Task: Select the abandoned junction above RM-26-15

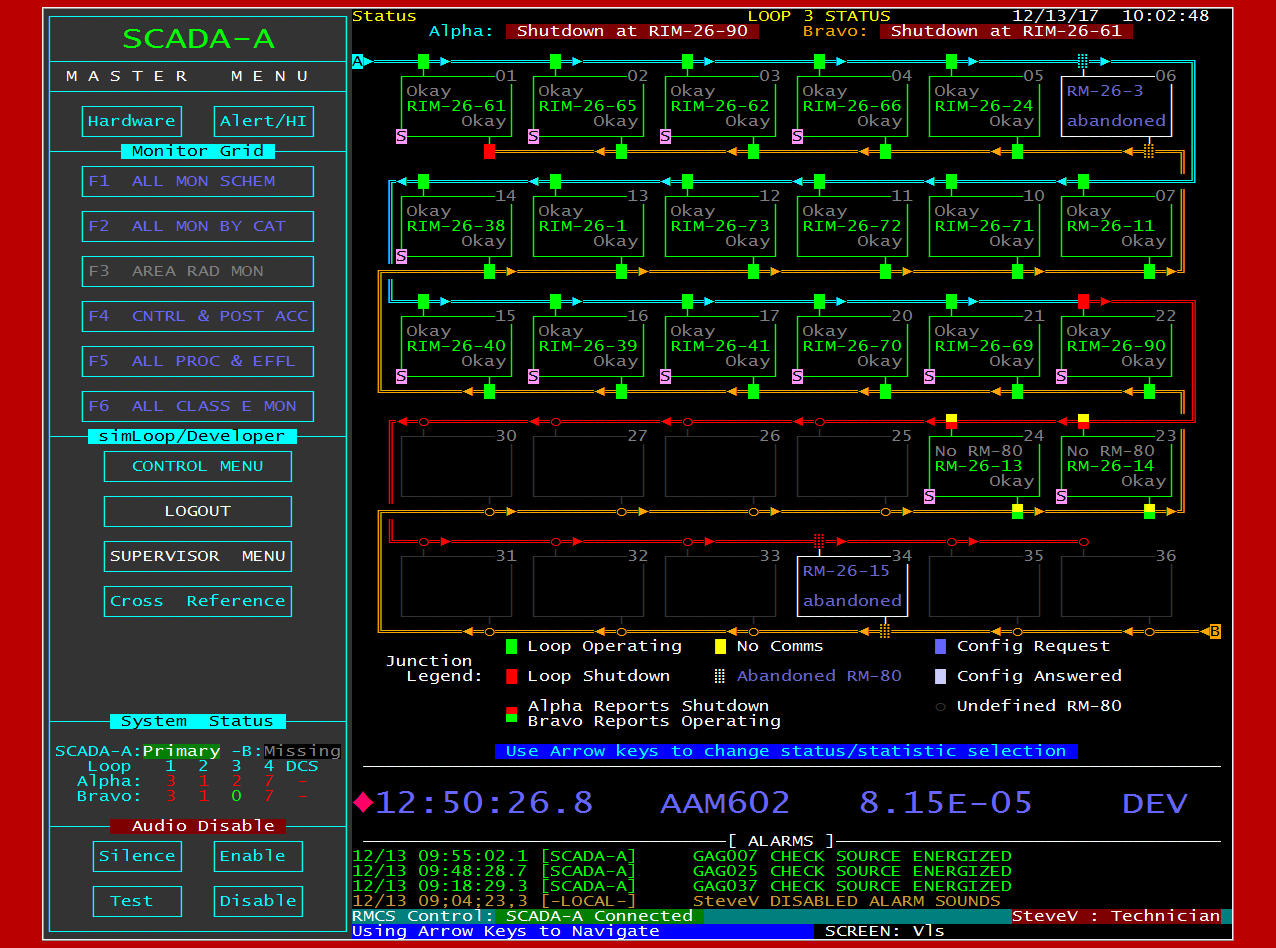Action: 819,541
